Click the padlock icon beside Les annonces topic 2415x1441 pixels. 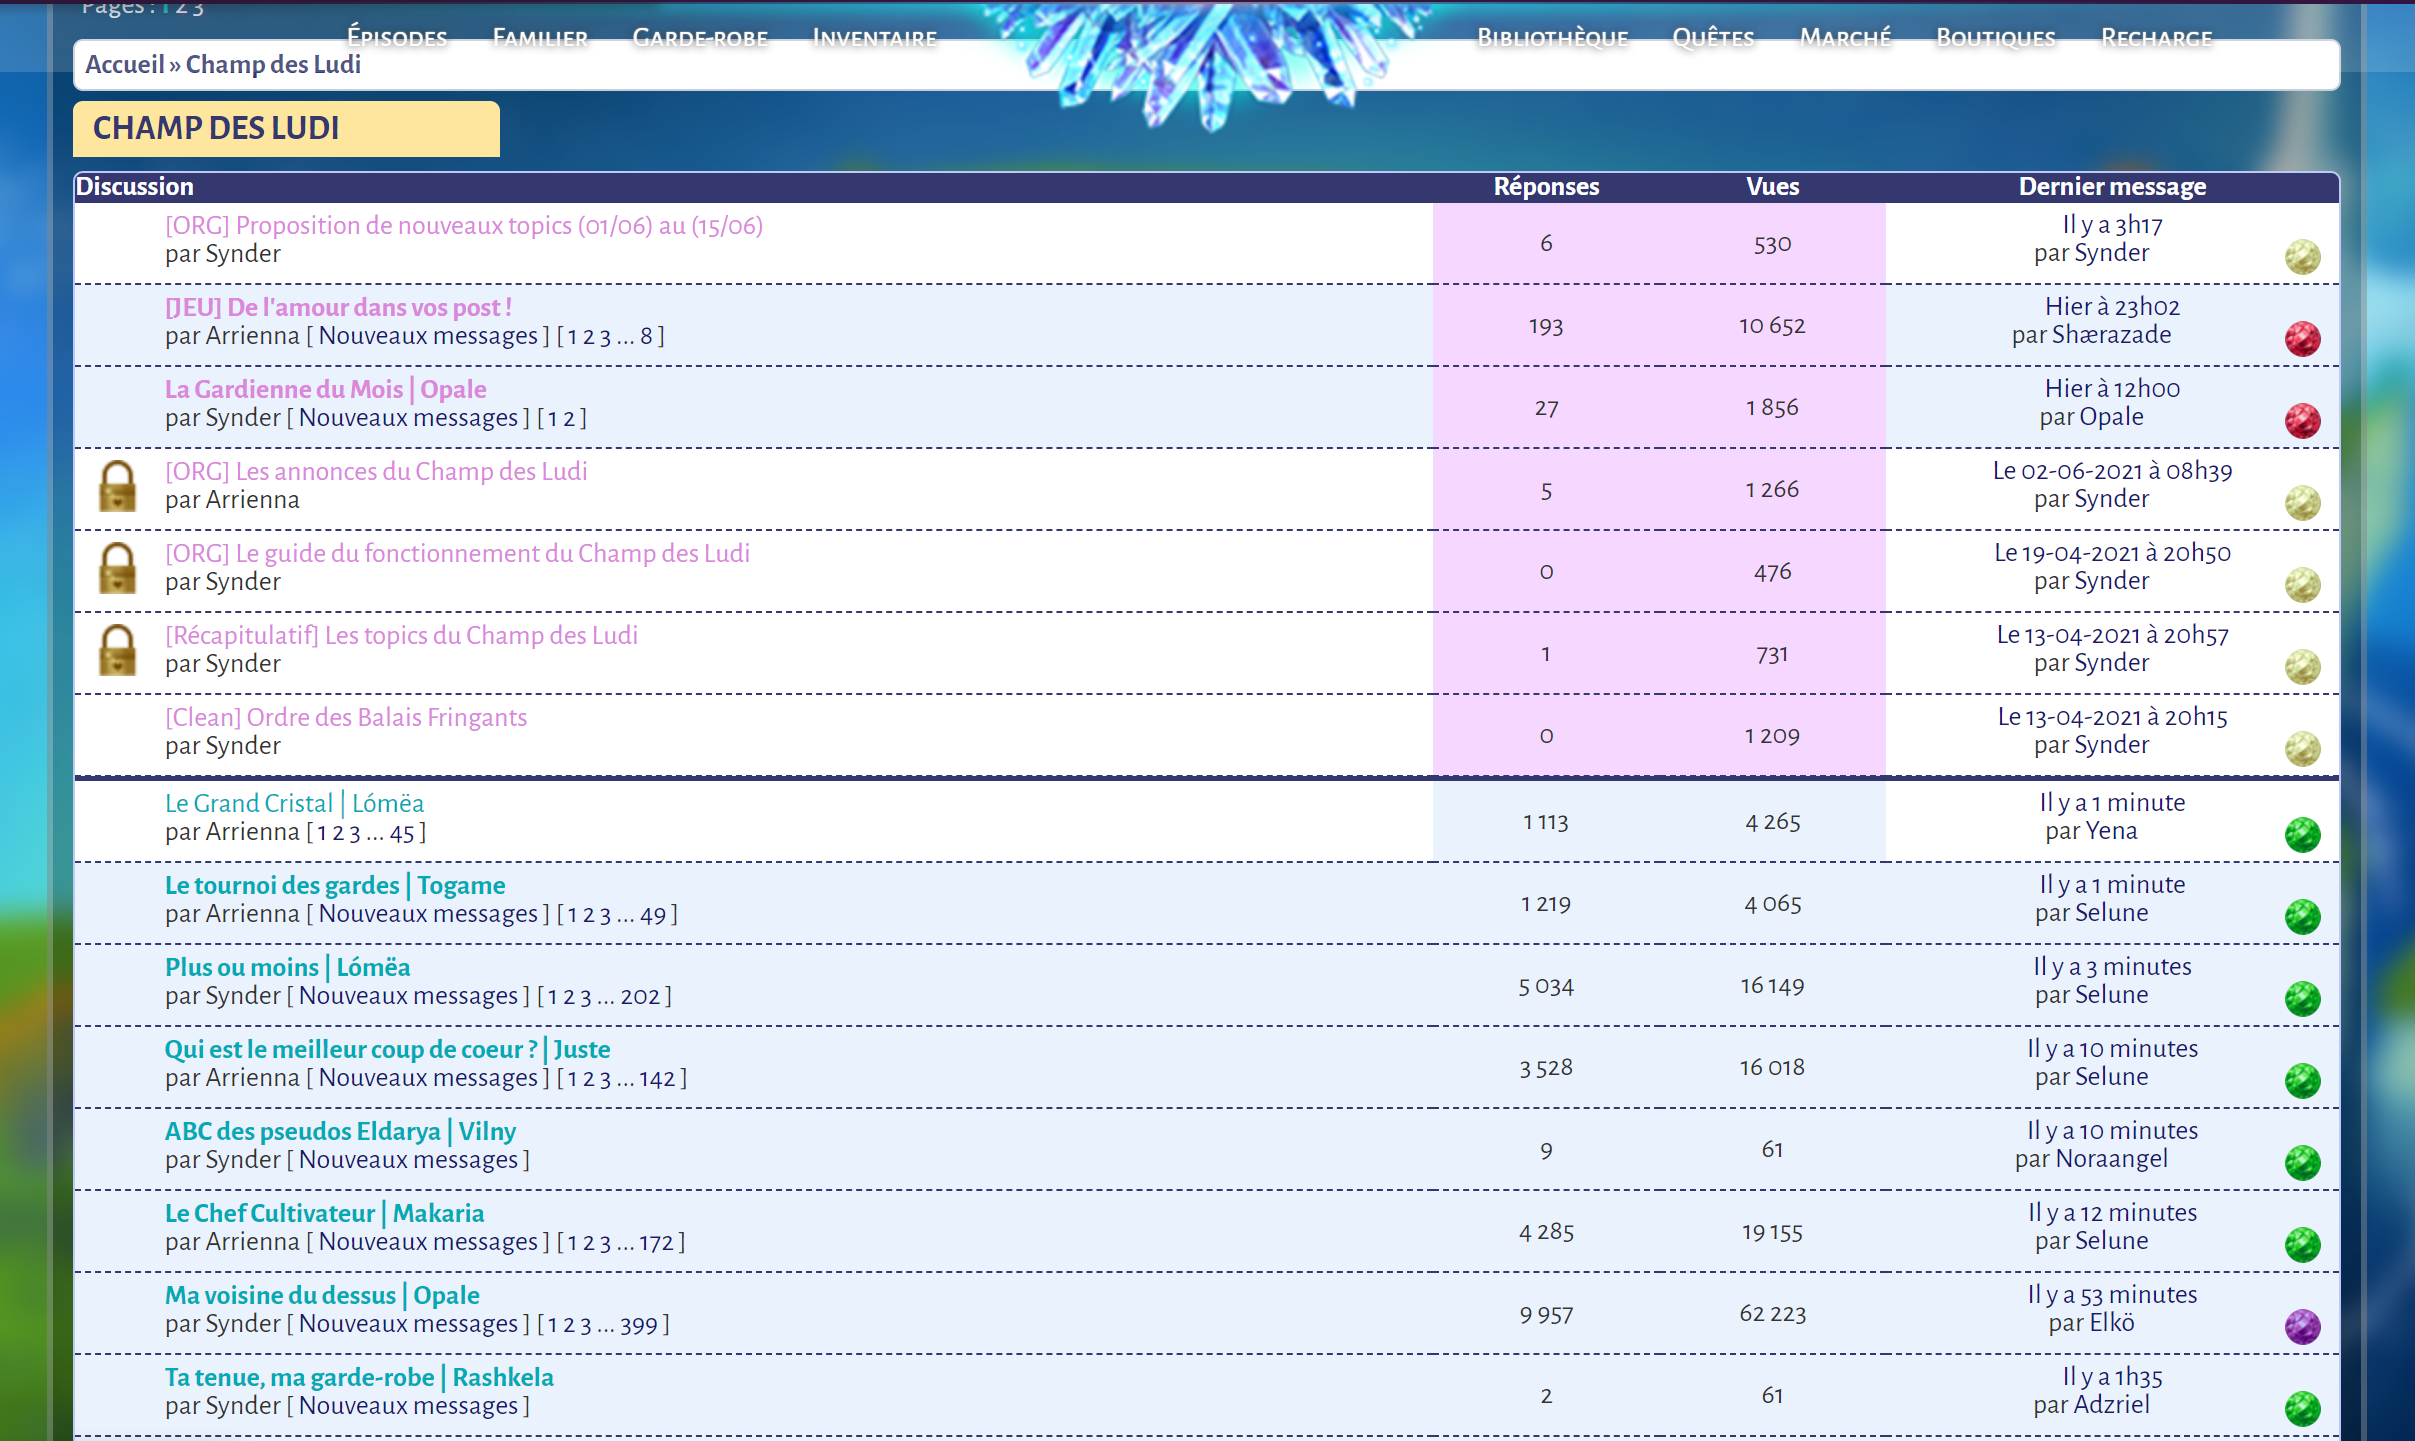tap(118, 487)
